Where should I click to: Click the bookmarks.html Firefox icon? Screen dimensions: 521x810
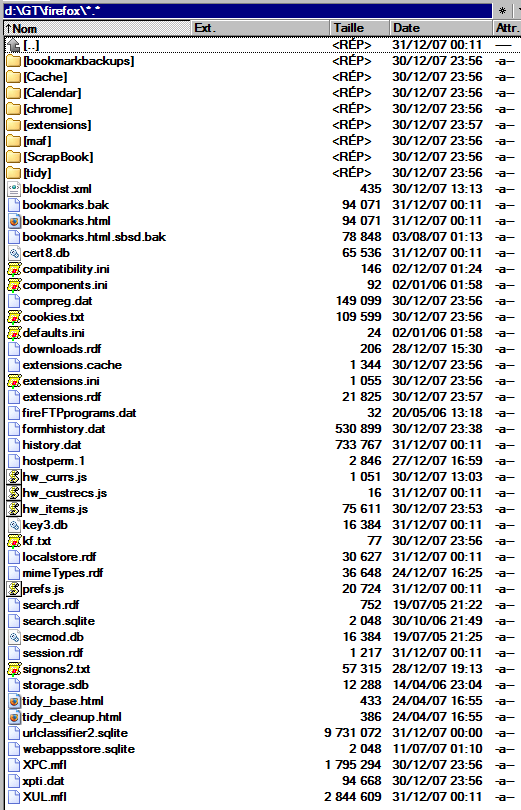tap(14, 222)
